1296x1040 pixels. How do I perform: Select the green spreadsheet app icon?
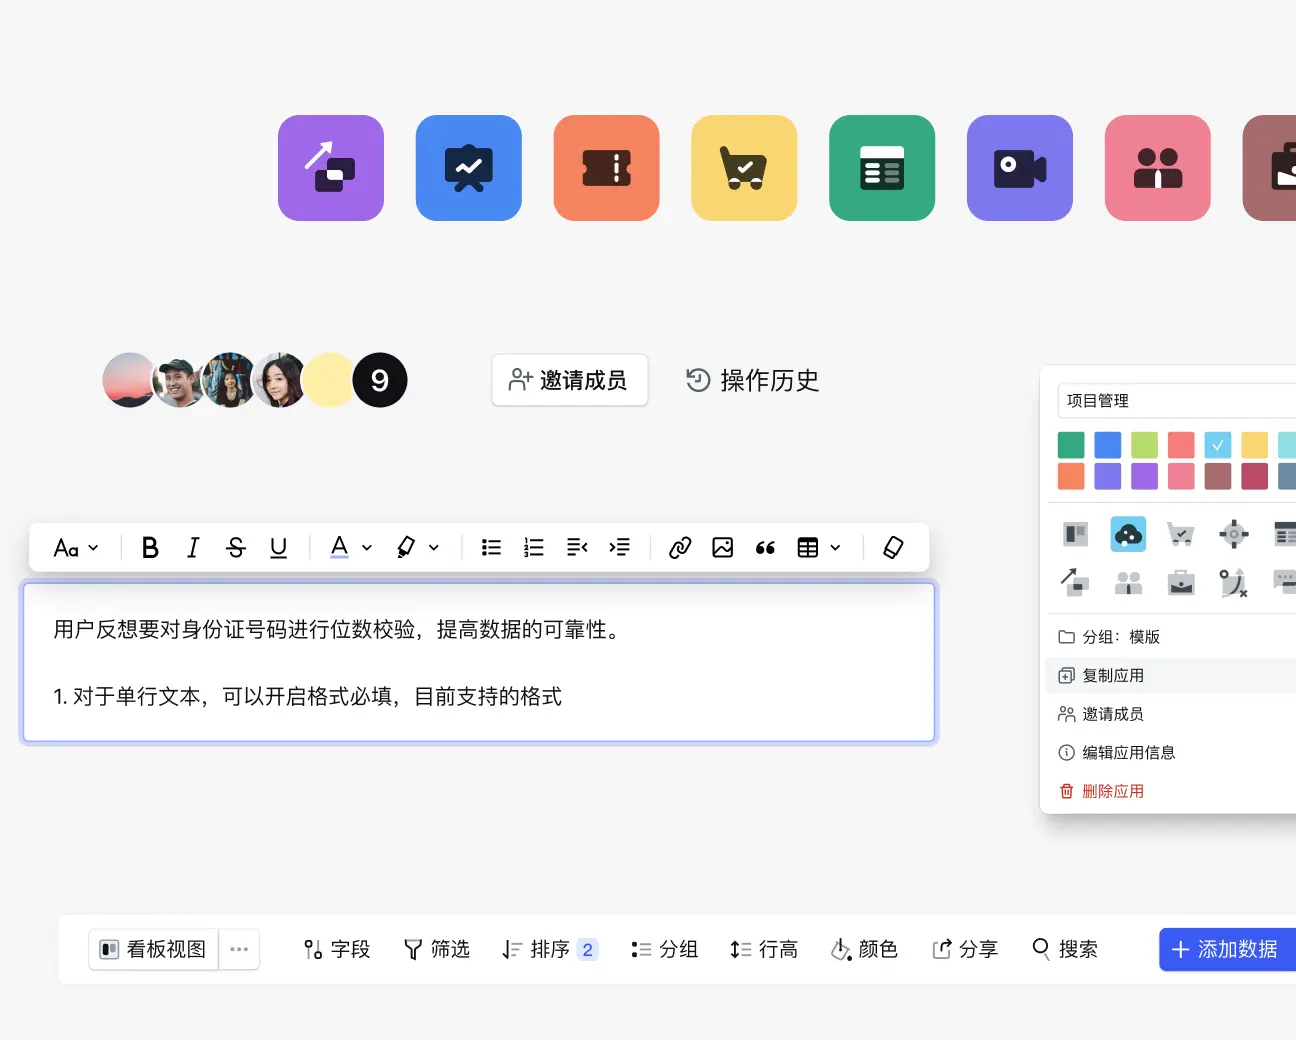tap(881, 168)
